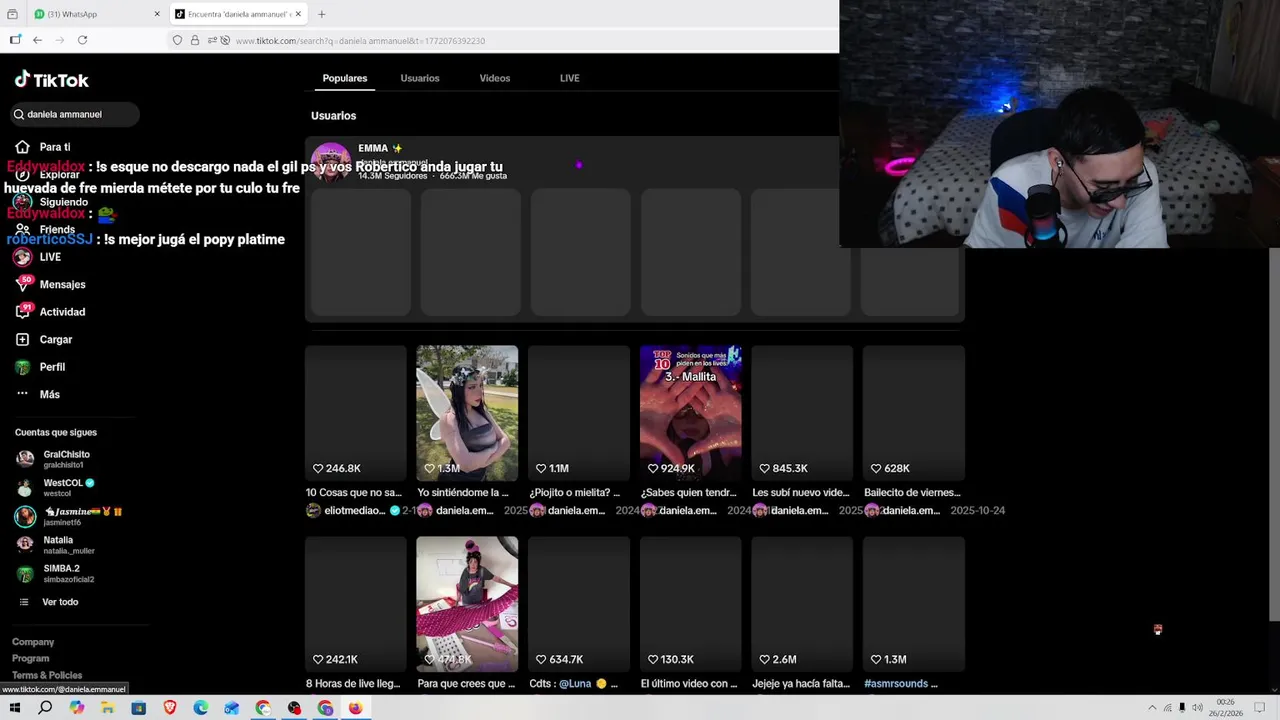Click the TikTok logo
This screenshot has width=1280, height=720.
coord(51,80)
